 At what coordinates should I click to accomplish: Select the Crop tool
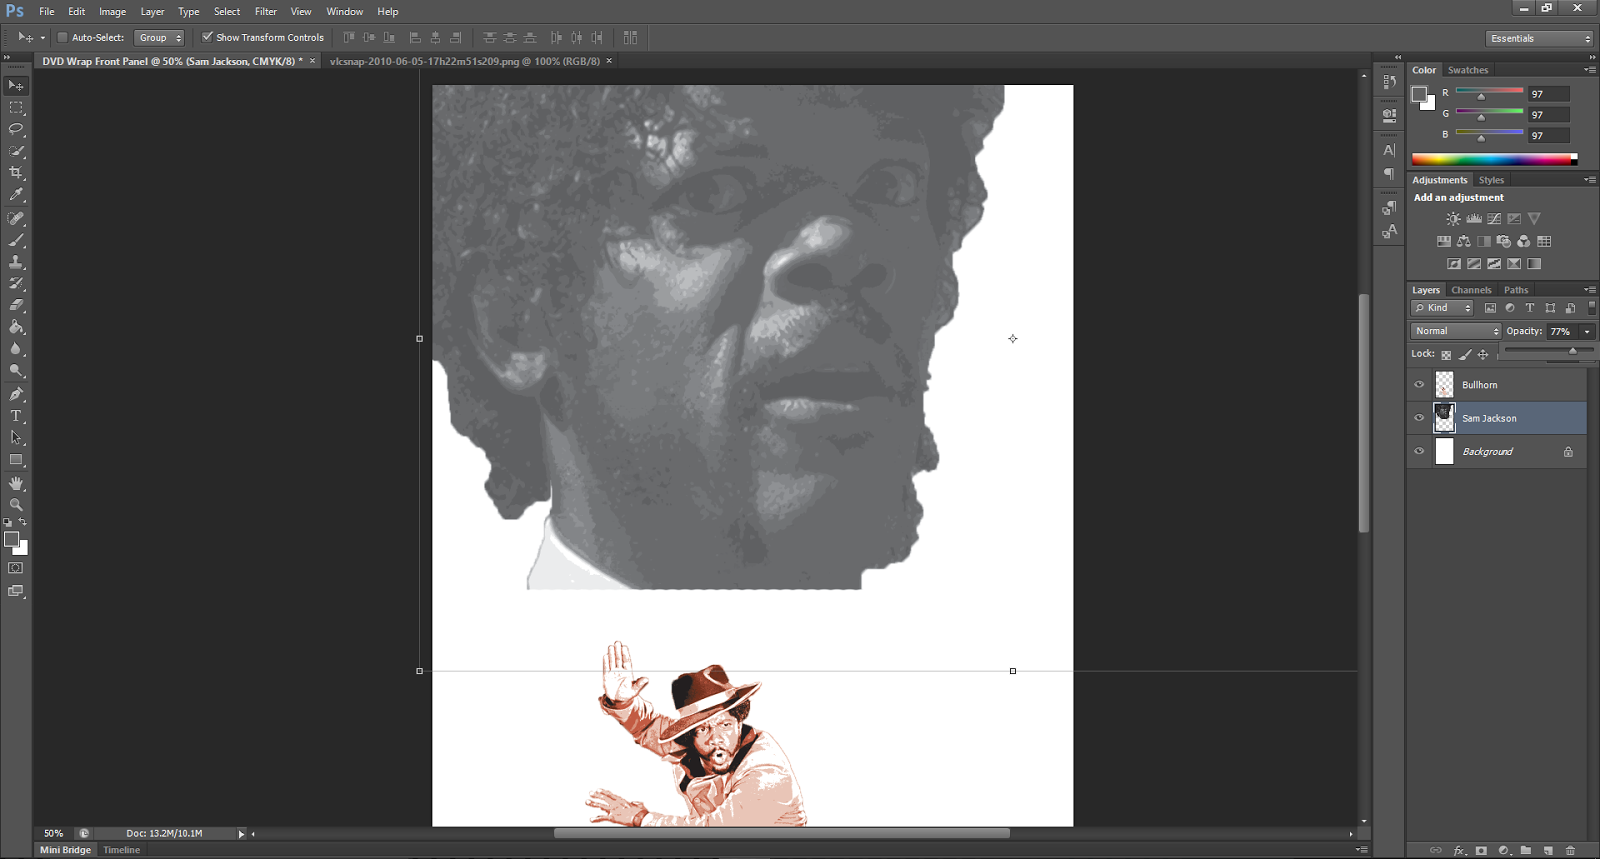tap(16, 173)
